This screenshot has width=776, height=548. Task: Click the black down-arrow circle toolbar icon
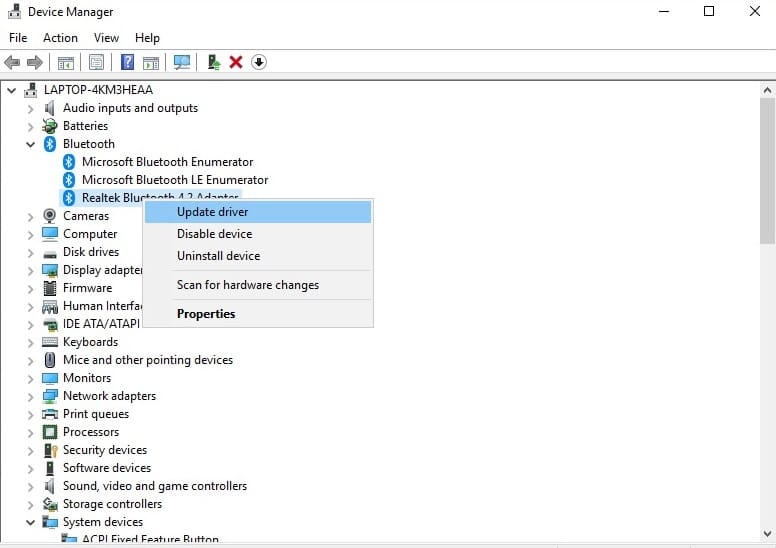(x=259, y=62)
